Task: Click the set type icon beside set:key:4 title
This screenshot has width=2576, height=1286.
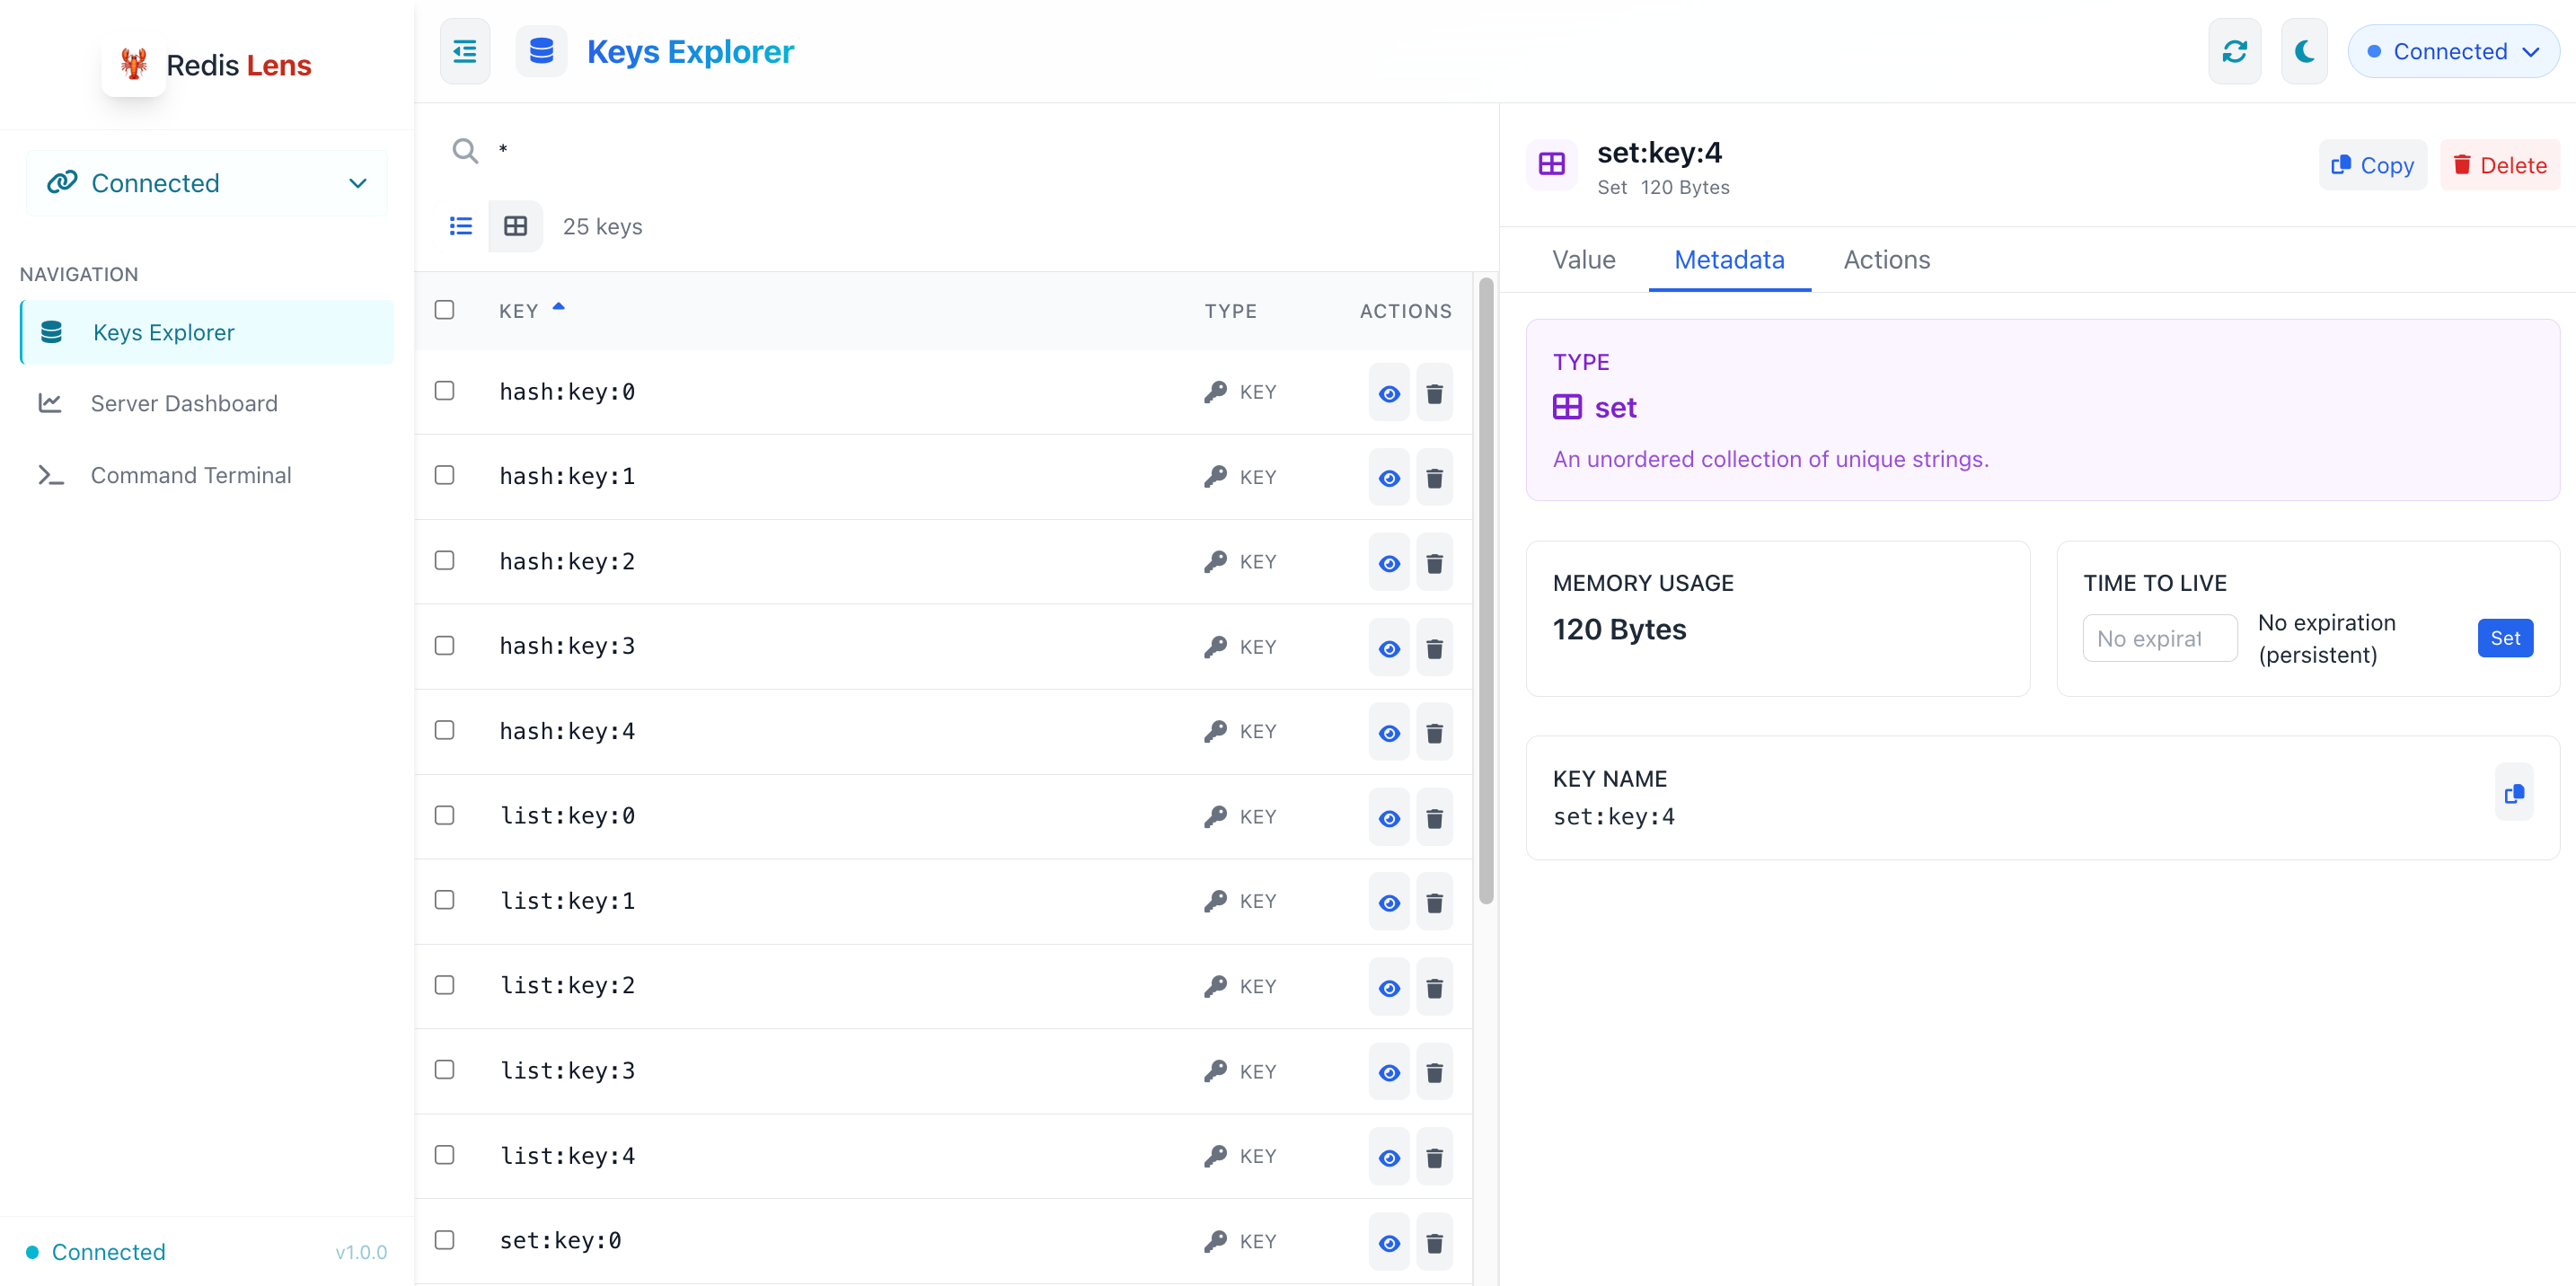Action: click(x=1551, y=165)
